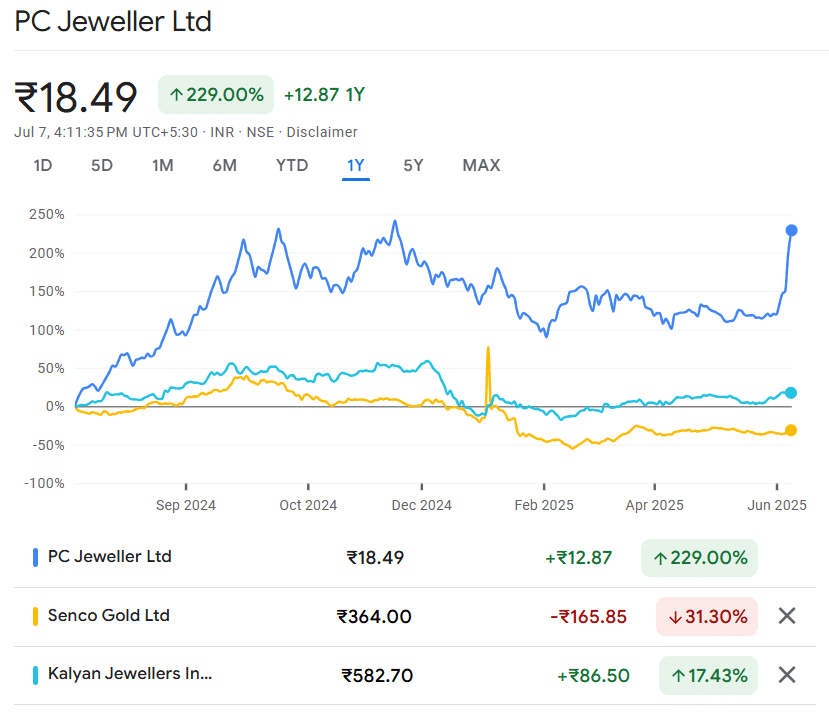Click the 0% y-axis label
This screenshot has width=829, height=719.
55,407
